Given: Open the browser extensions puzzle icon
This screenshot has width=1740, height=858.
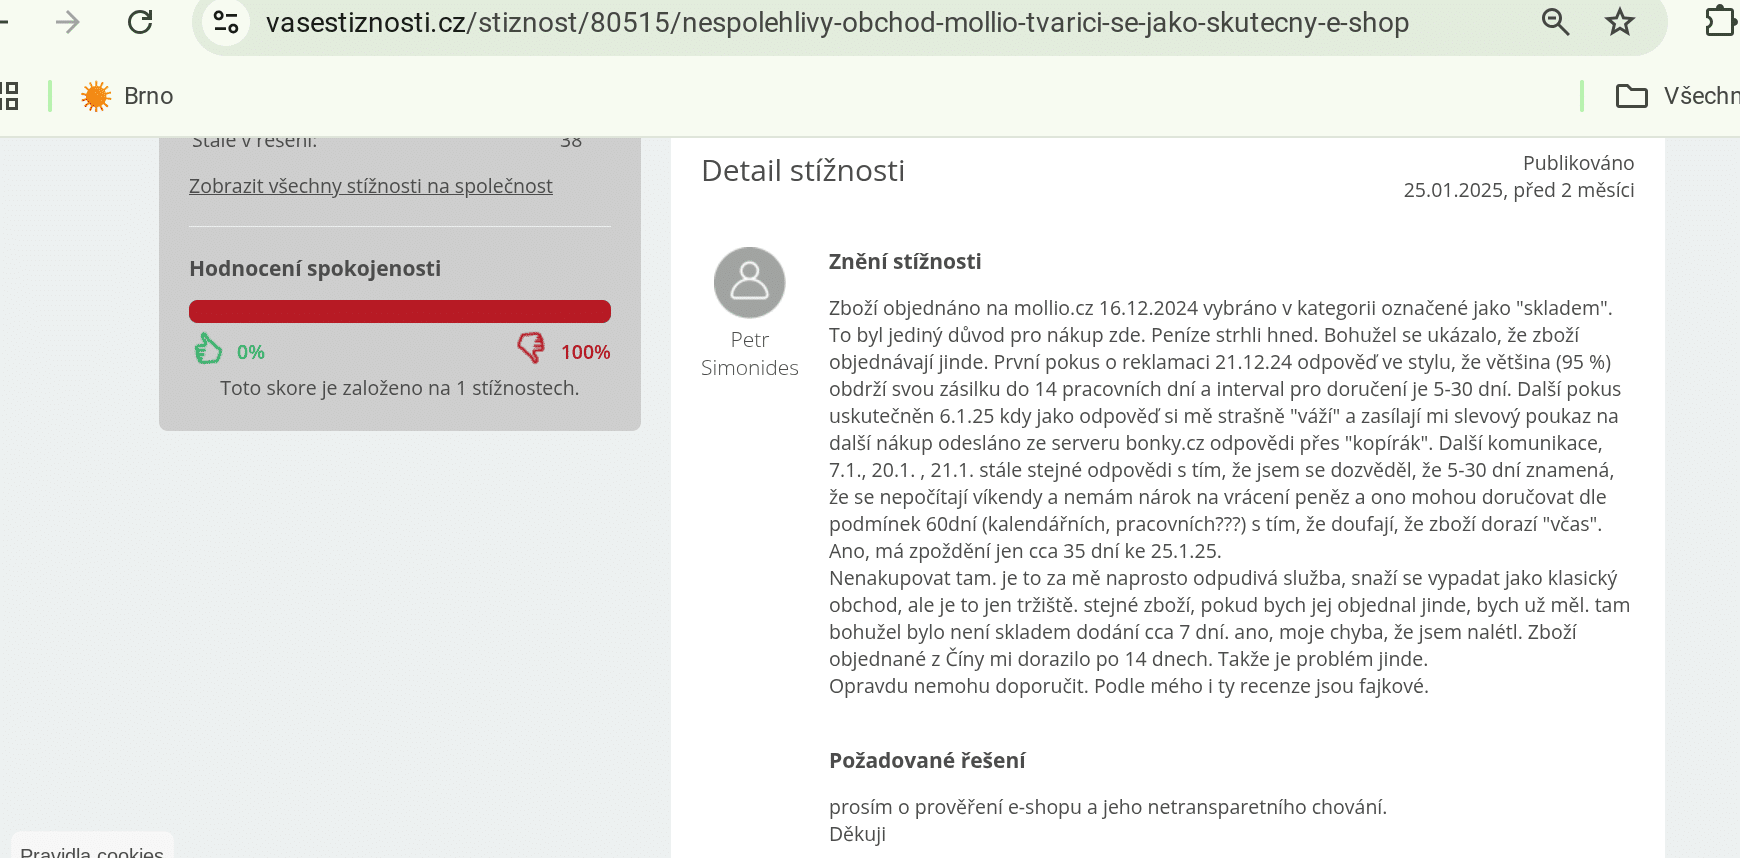Looking at the screenshot, I should [1720, 22].
